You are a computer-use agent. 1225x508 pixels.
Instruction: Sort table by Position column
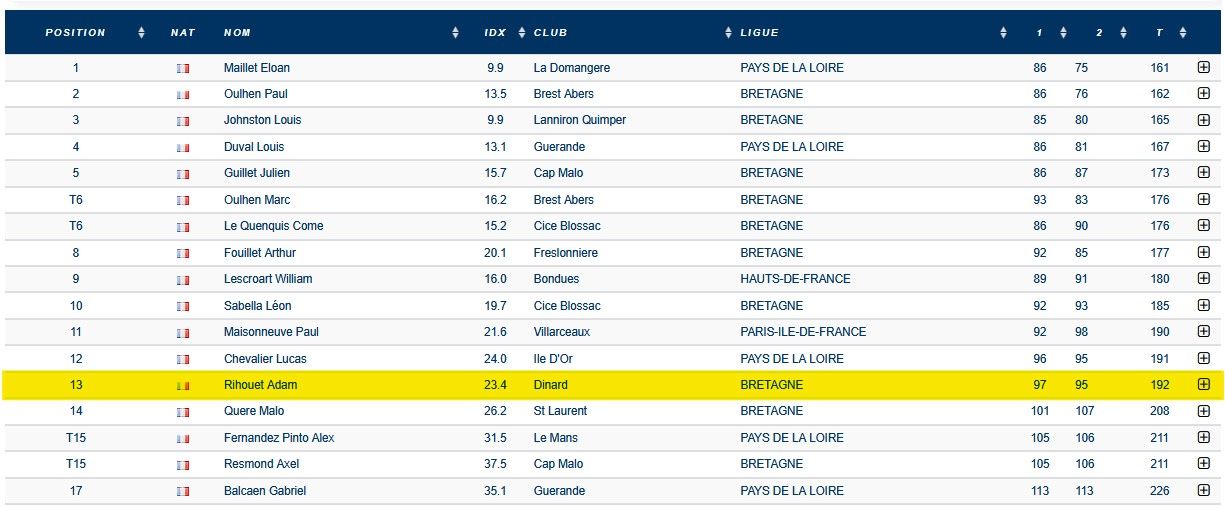coord(75,32)
